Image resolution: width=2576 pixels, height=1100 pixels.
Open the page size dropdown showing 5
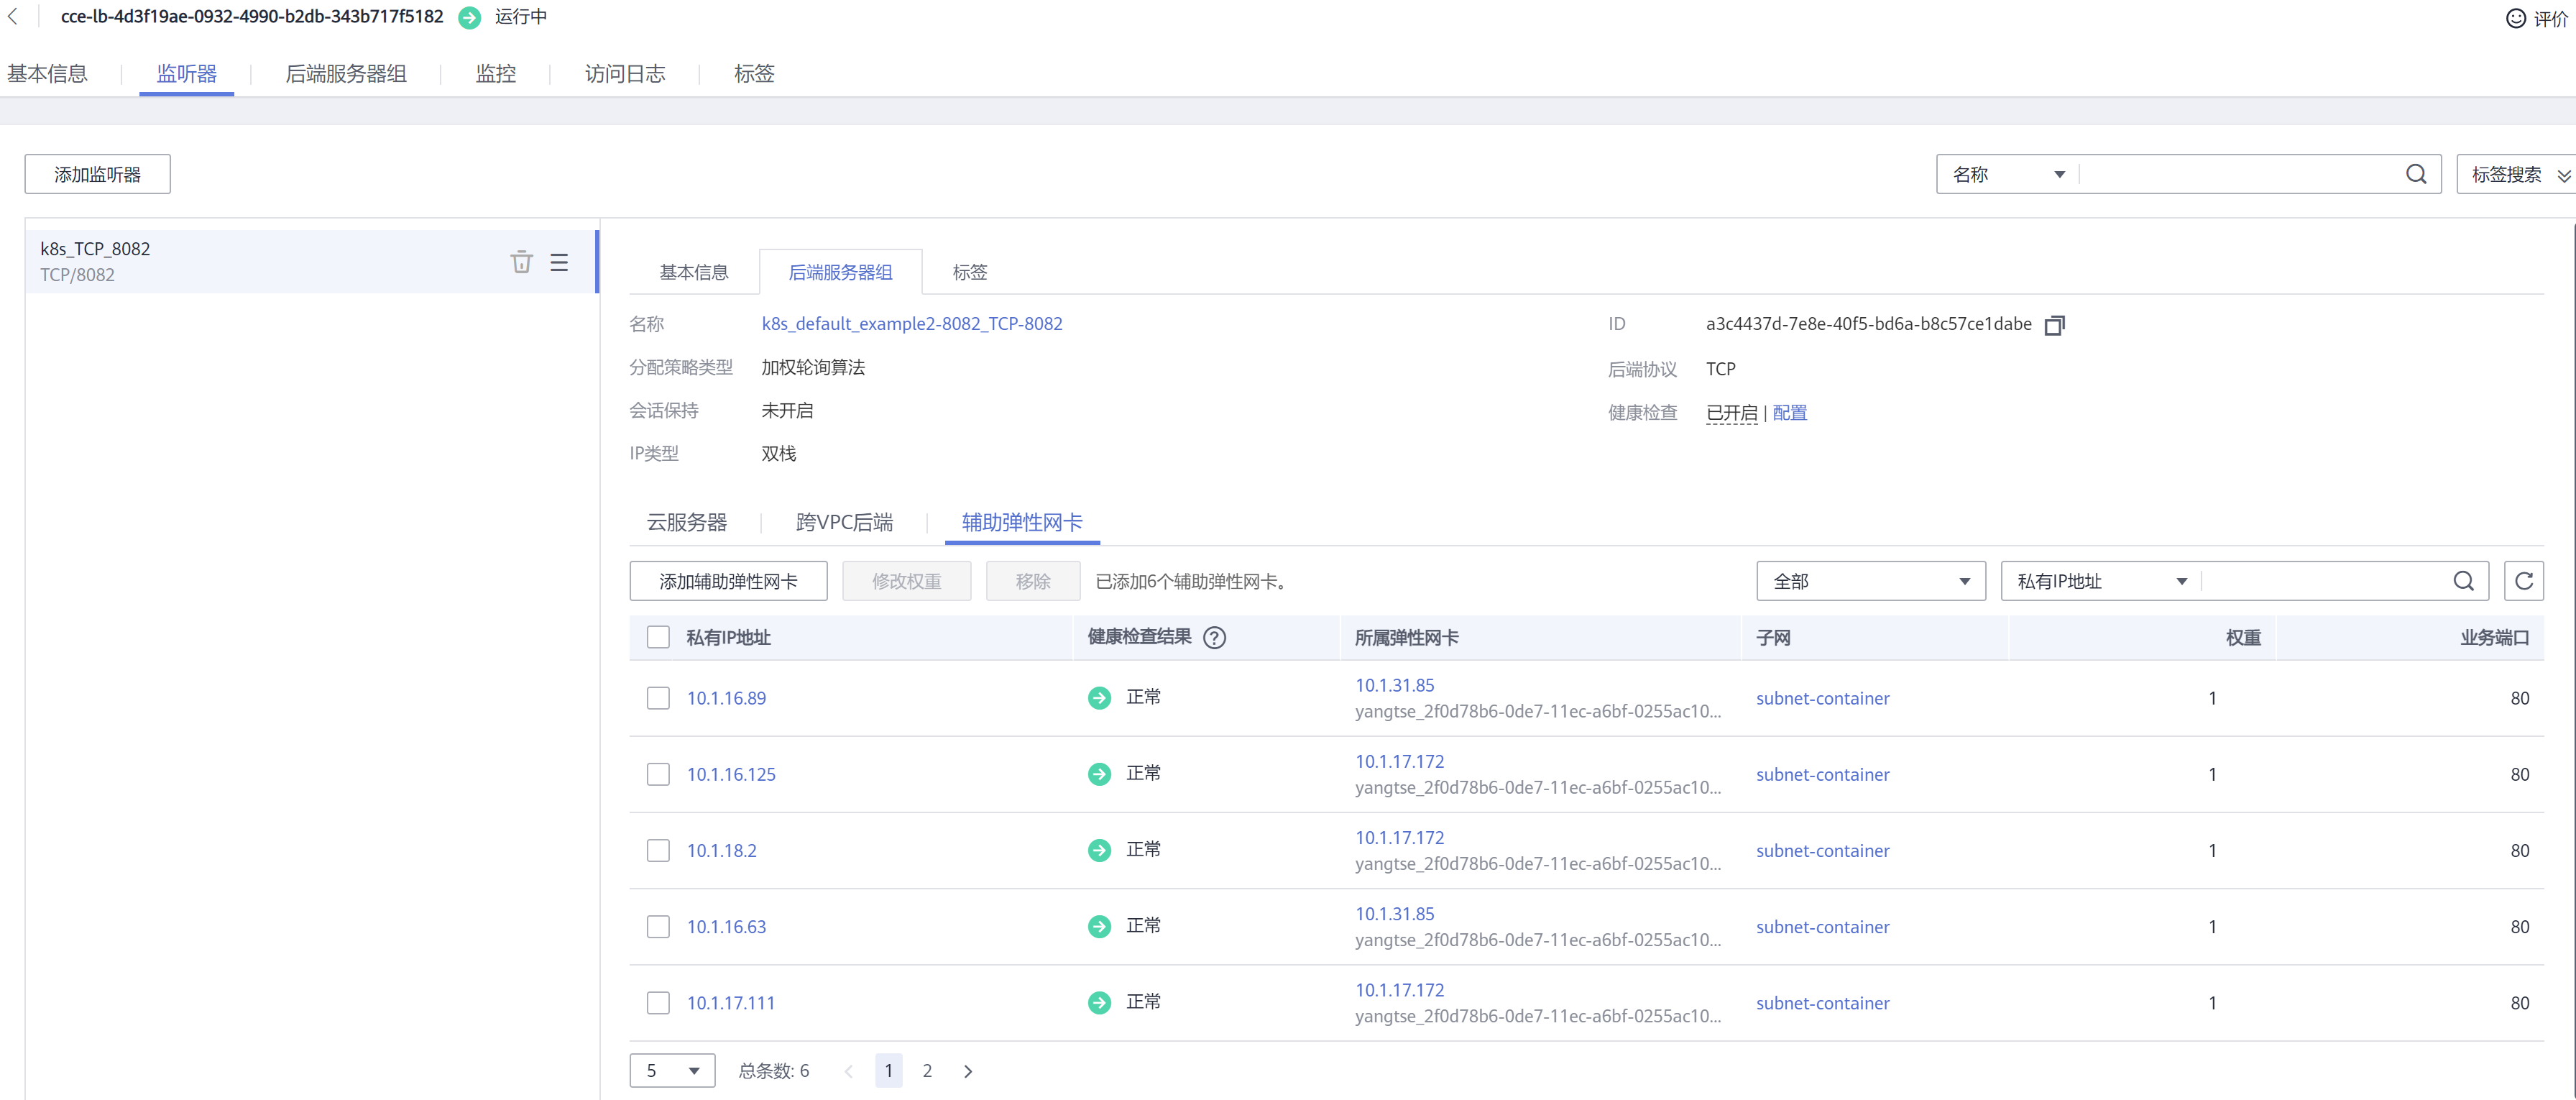click(x=672, y=1071)
